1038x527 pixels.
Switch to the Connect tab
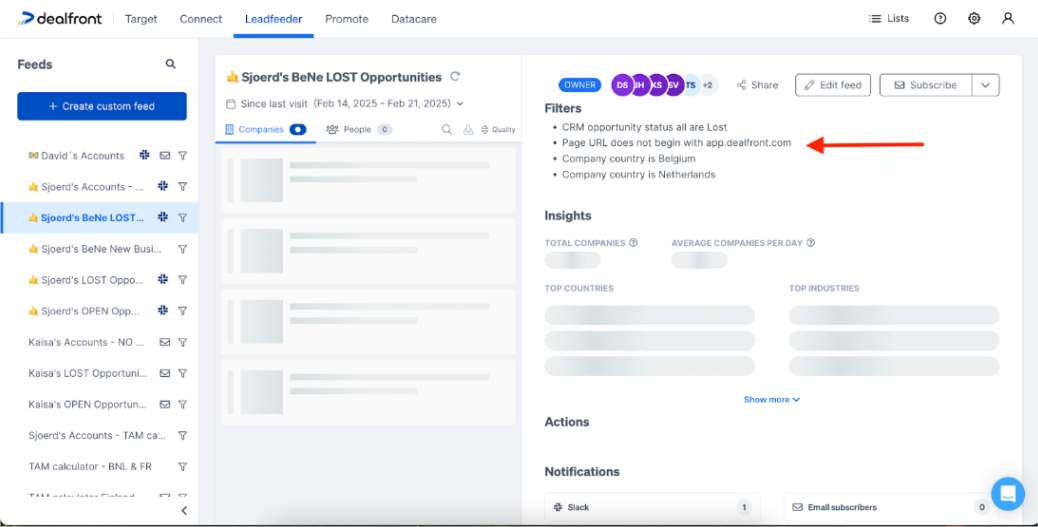point(201,19)
